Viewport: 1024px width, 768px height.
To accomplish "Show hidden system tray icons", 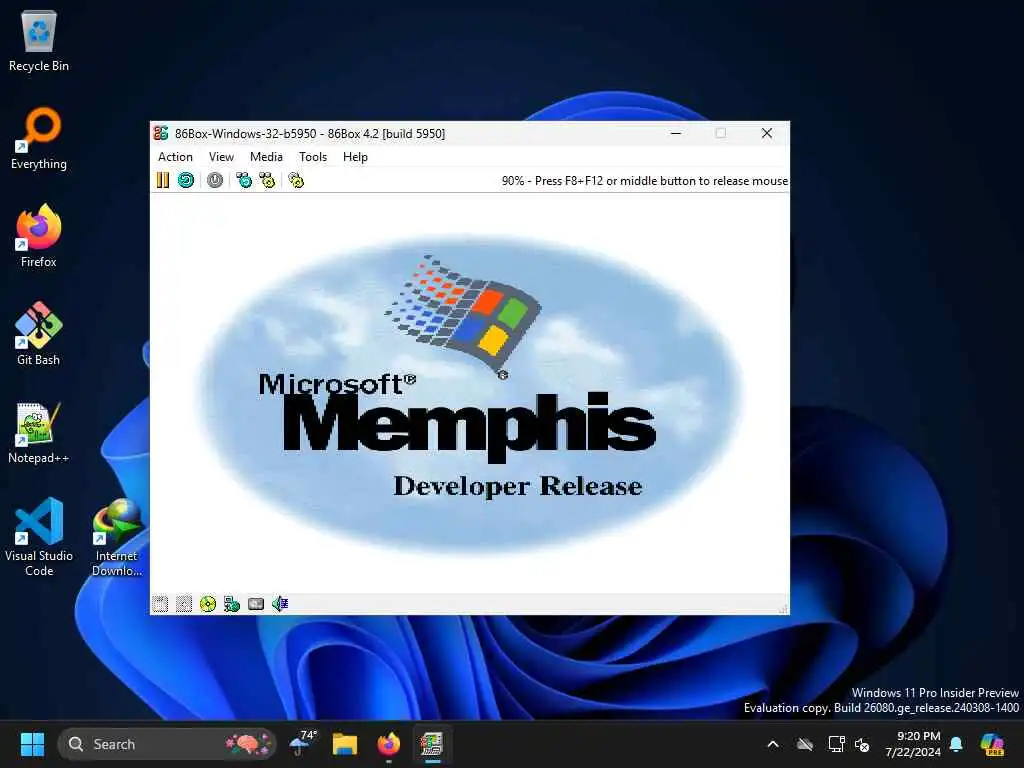I will coord(773,744).
